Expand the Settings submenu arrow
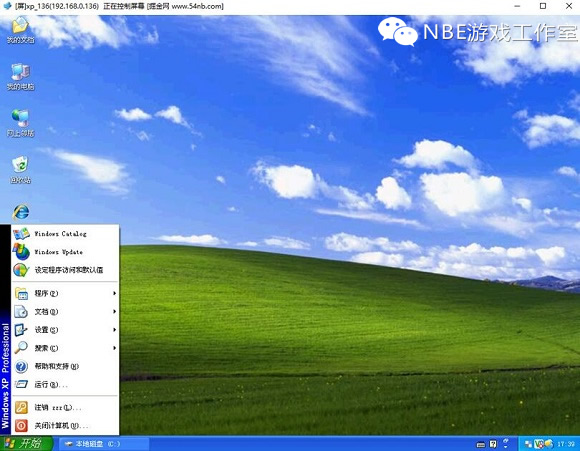 114,330
